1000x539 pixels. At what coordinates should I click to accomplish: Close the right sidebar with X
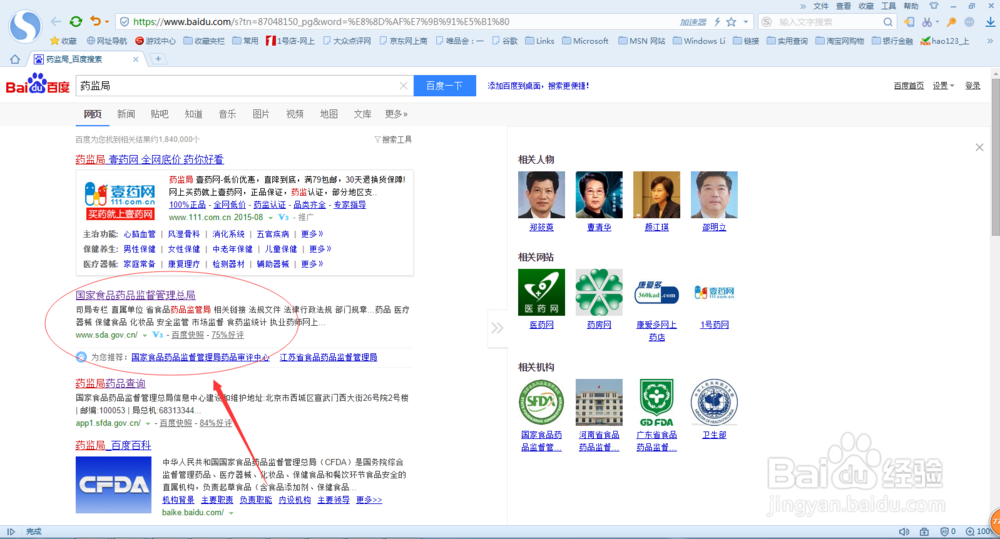980,147
